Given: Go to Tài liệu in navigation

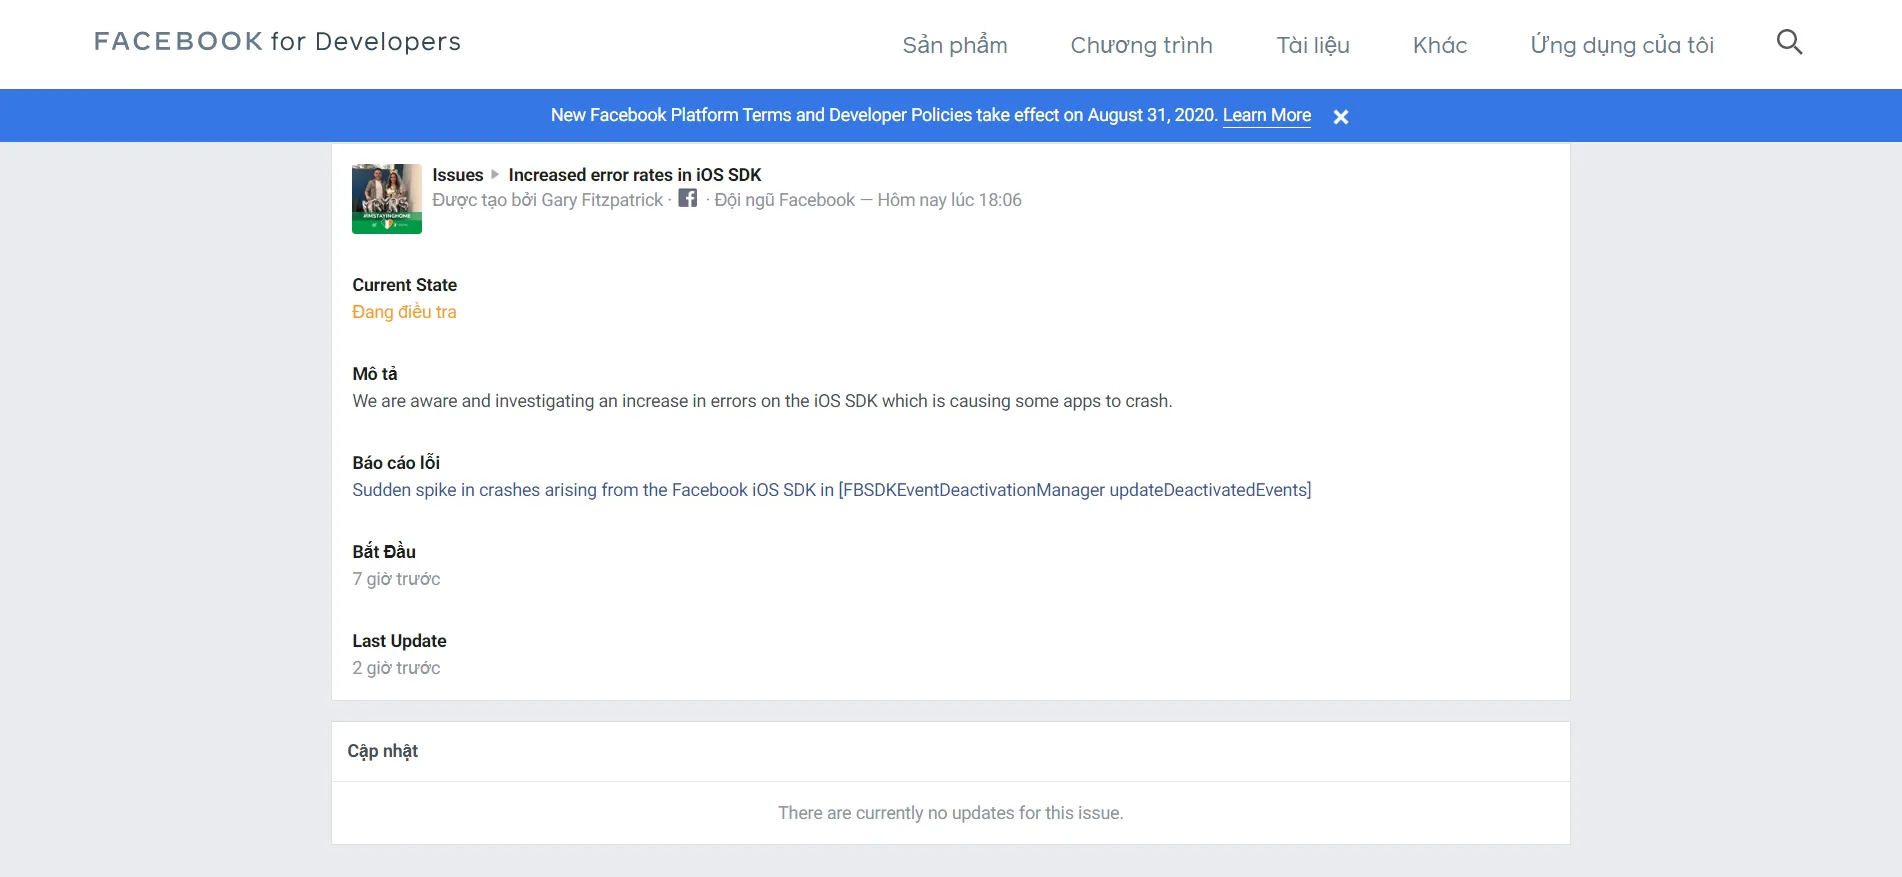Looking at the screenshot, I should tap(1313, 45).
